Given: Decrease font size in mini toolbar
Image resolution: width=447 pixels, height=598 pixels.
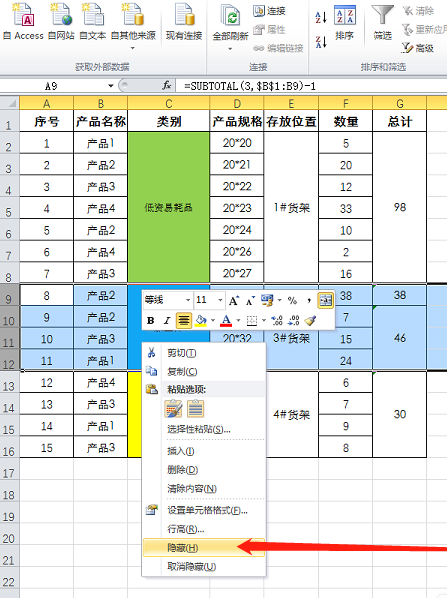Looking at the screenshot, I should 250,301.
